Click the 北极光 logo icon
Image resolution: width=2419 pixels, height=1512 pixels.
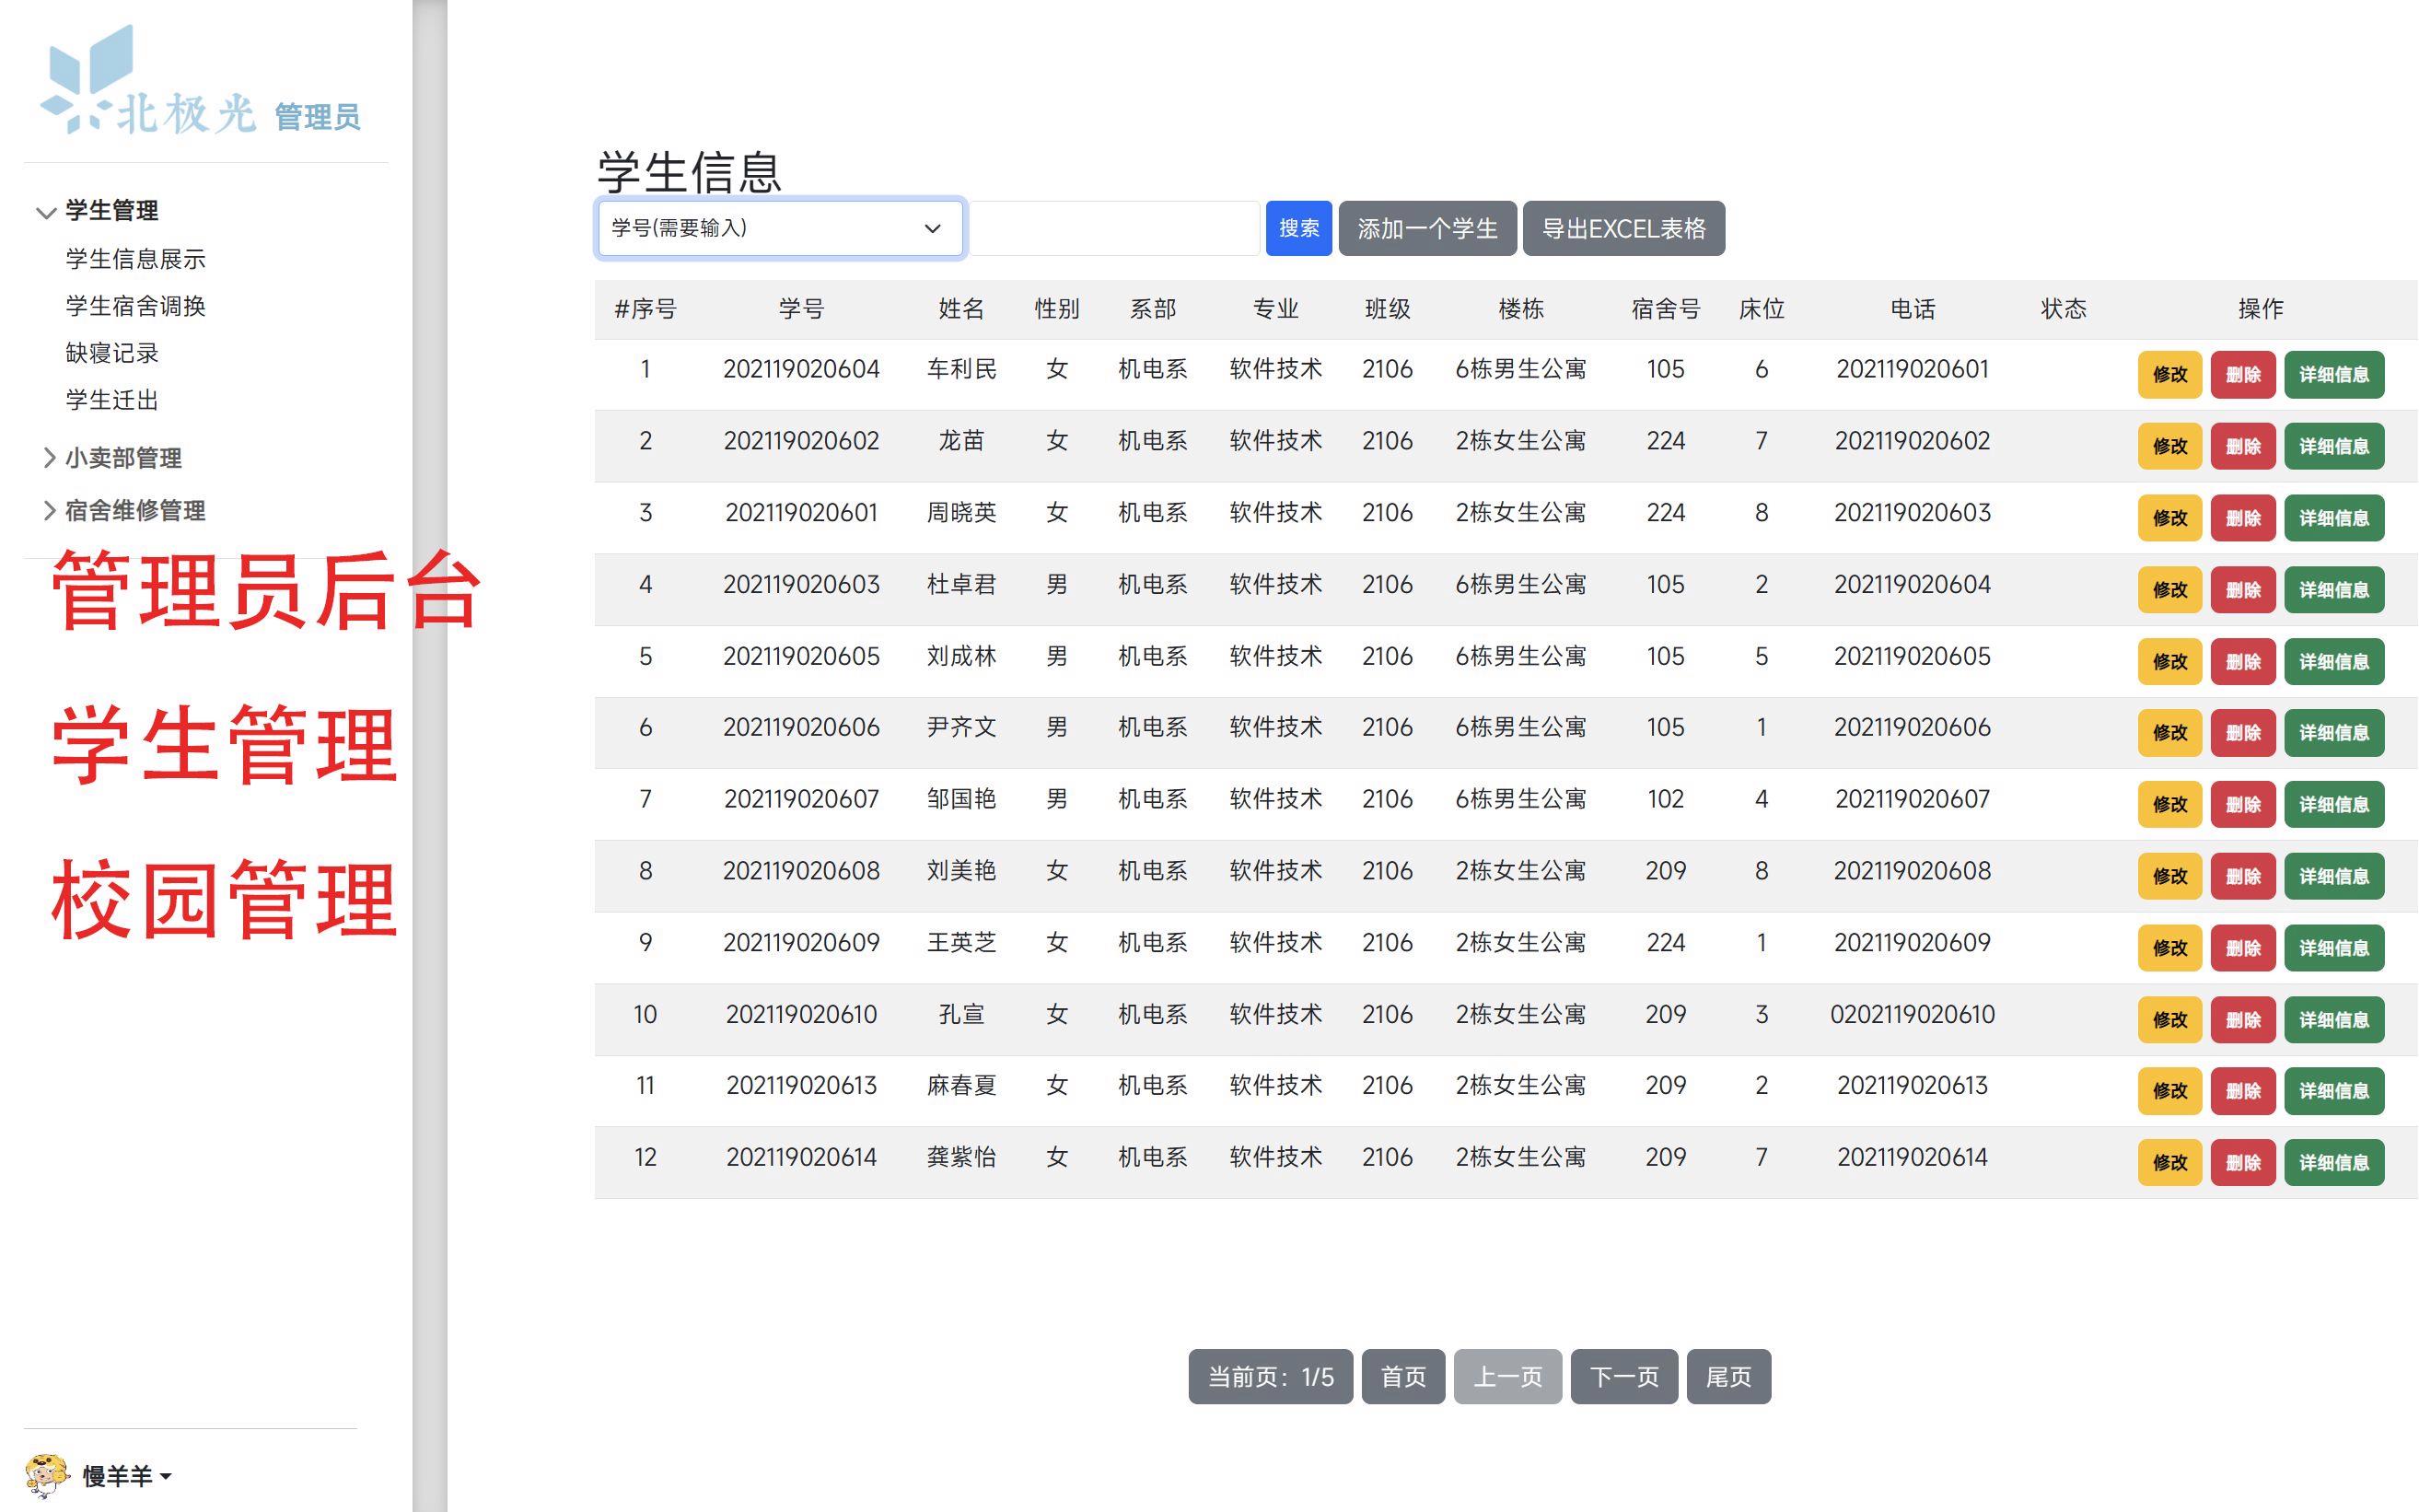point(150,82)
